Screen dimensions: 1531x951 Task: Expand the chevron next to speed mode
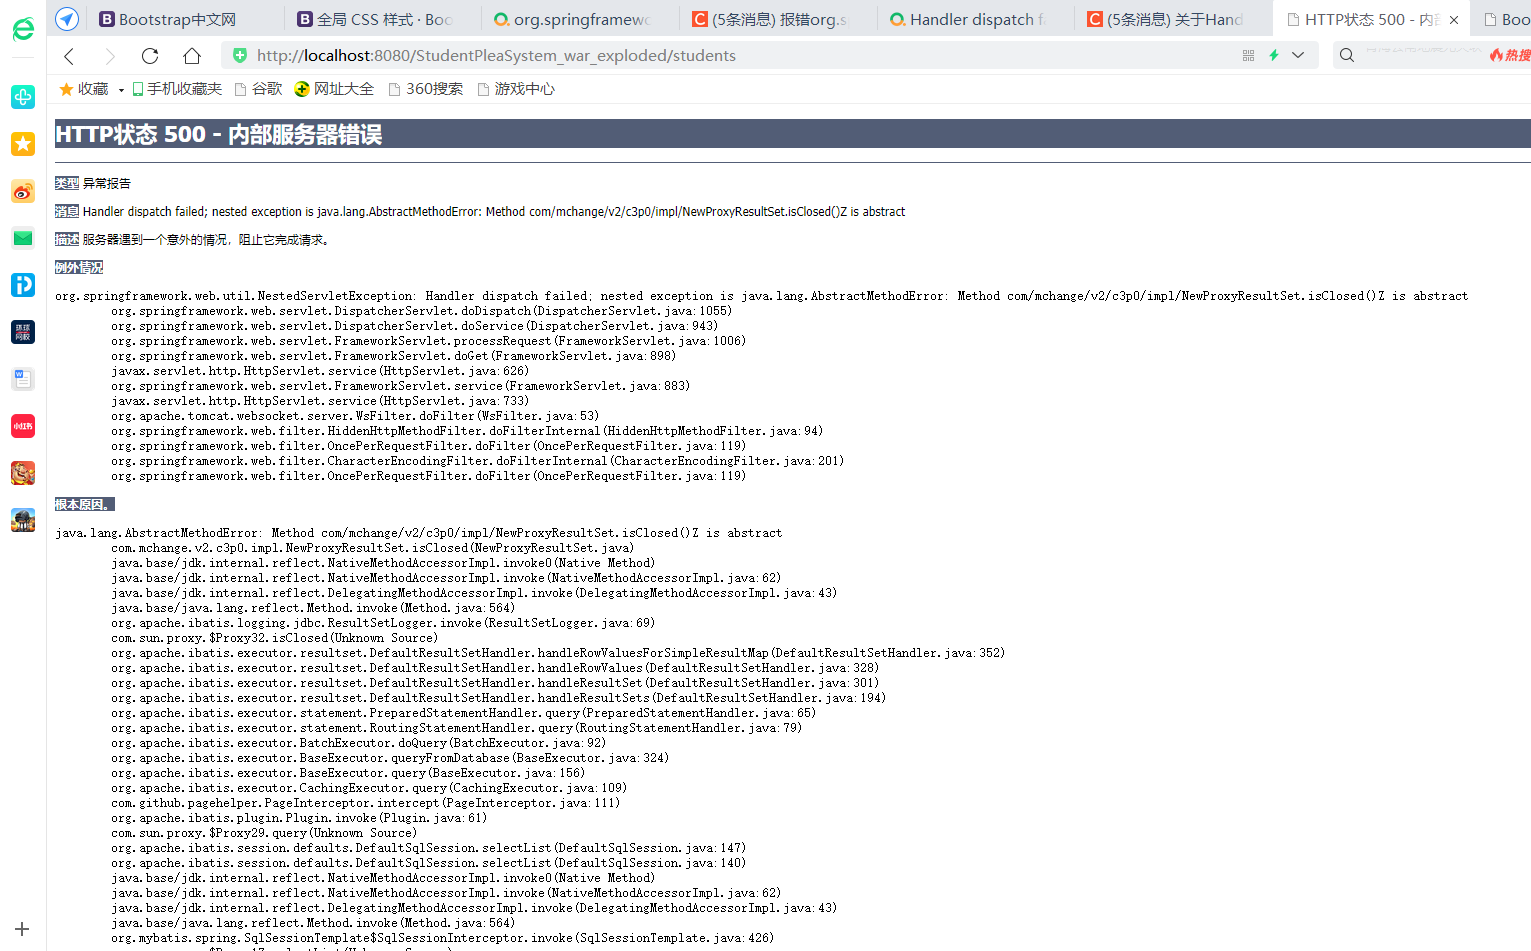tap(1298, 55)
